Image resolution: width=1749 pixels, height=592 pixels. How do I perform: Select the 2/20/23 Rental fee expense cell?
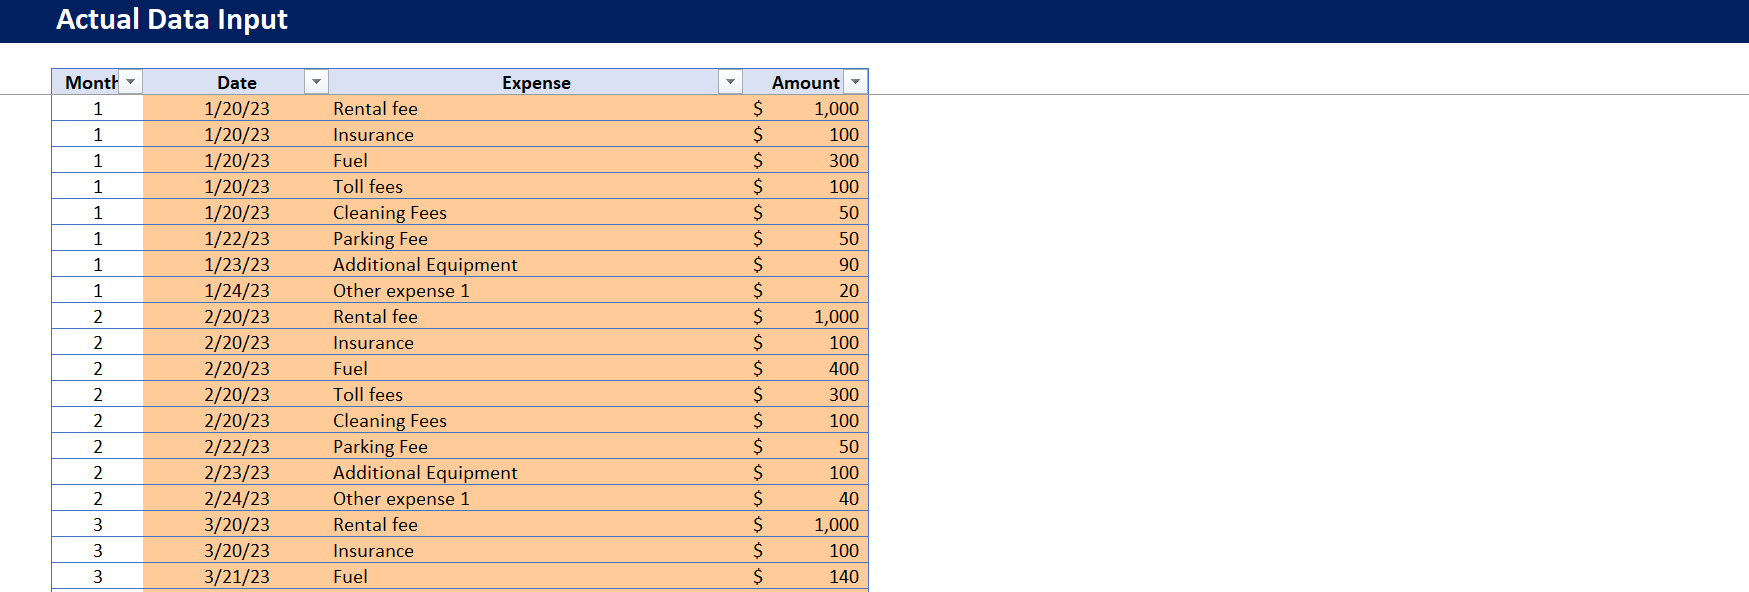(x=536, y=316)
